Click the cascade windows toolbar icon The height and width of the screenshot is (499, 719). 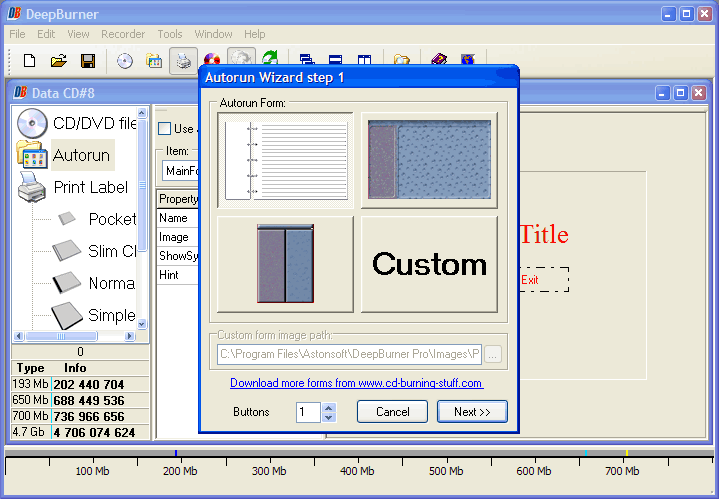pos(307,61)
